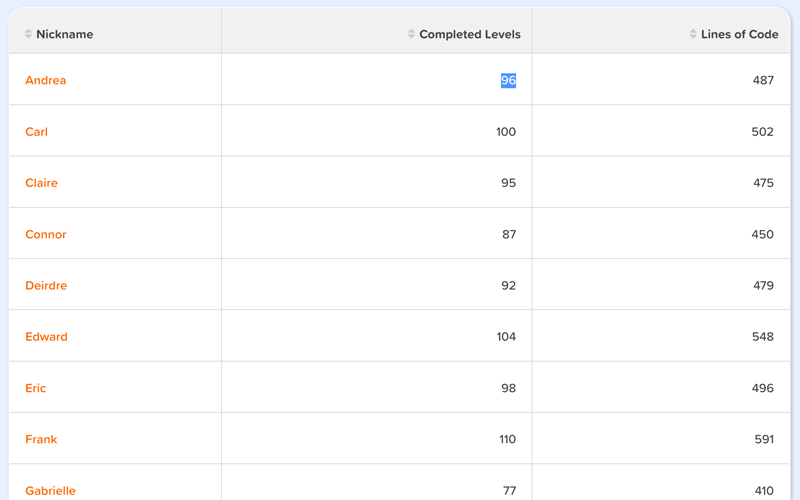Screen dimensions: 800x500
Task: Click the Nickname column header text
Action: (64, 34)
